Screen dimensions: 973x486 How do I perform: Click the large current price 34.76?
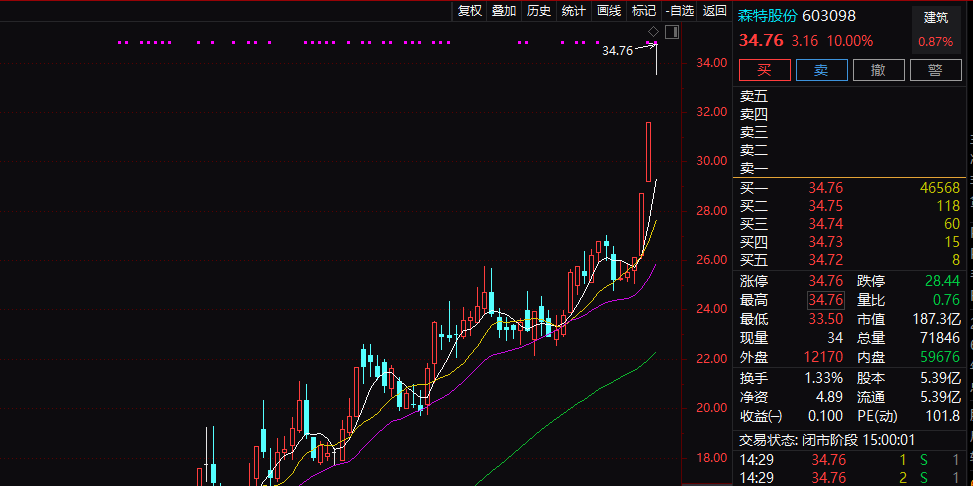coord(761,41)
